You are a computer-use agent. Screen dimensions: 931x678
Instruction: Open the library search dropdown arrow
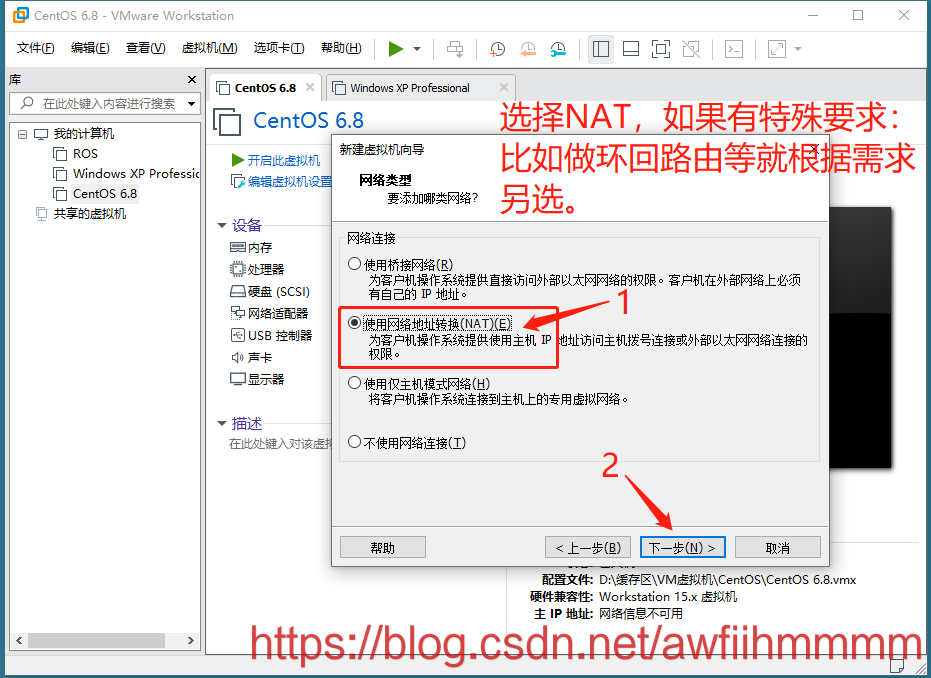(191, 104)
